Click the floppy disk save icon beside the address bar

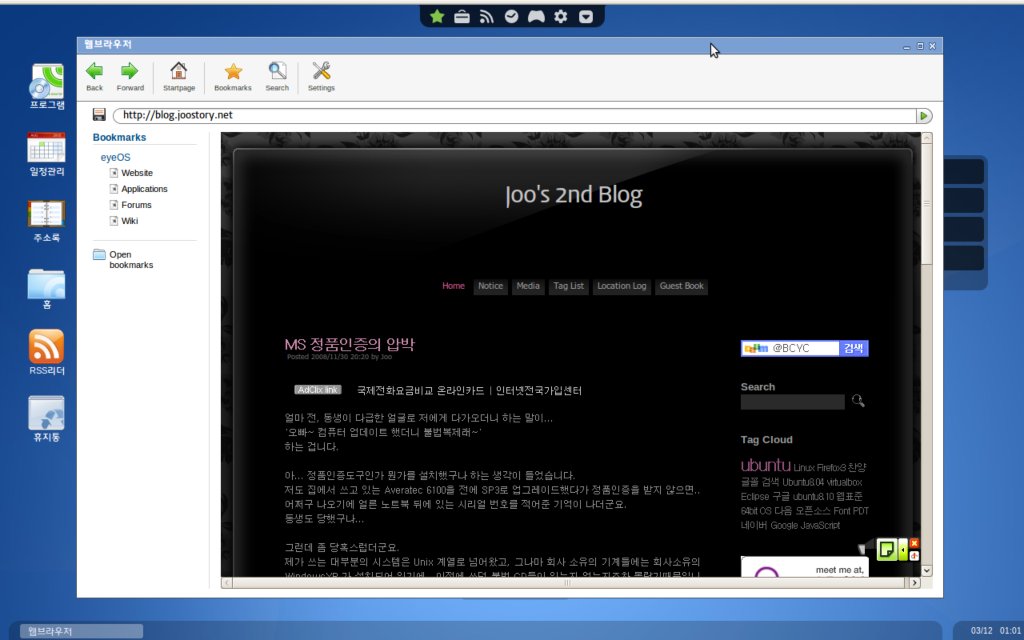(99, 115)
